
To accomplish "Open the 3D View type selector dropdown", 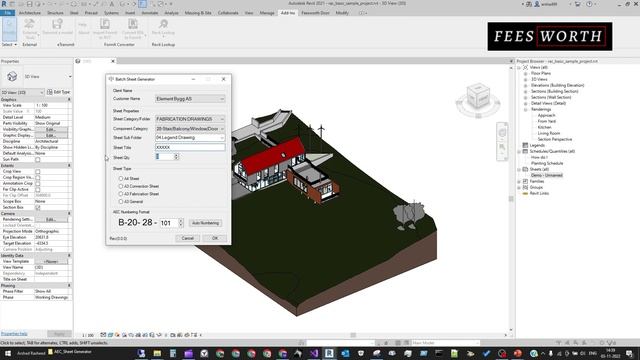I will (x=70, y=76).
